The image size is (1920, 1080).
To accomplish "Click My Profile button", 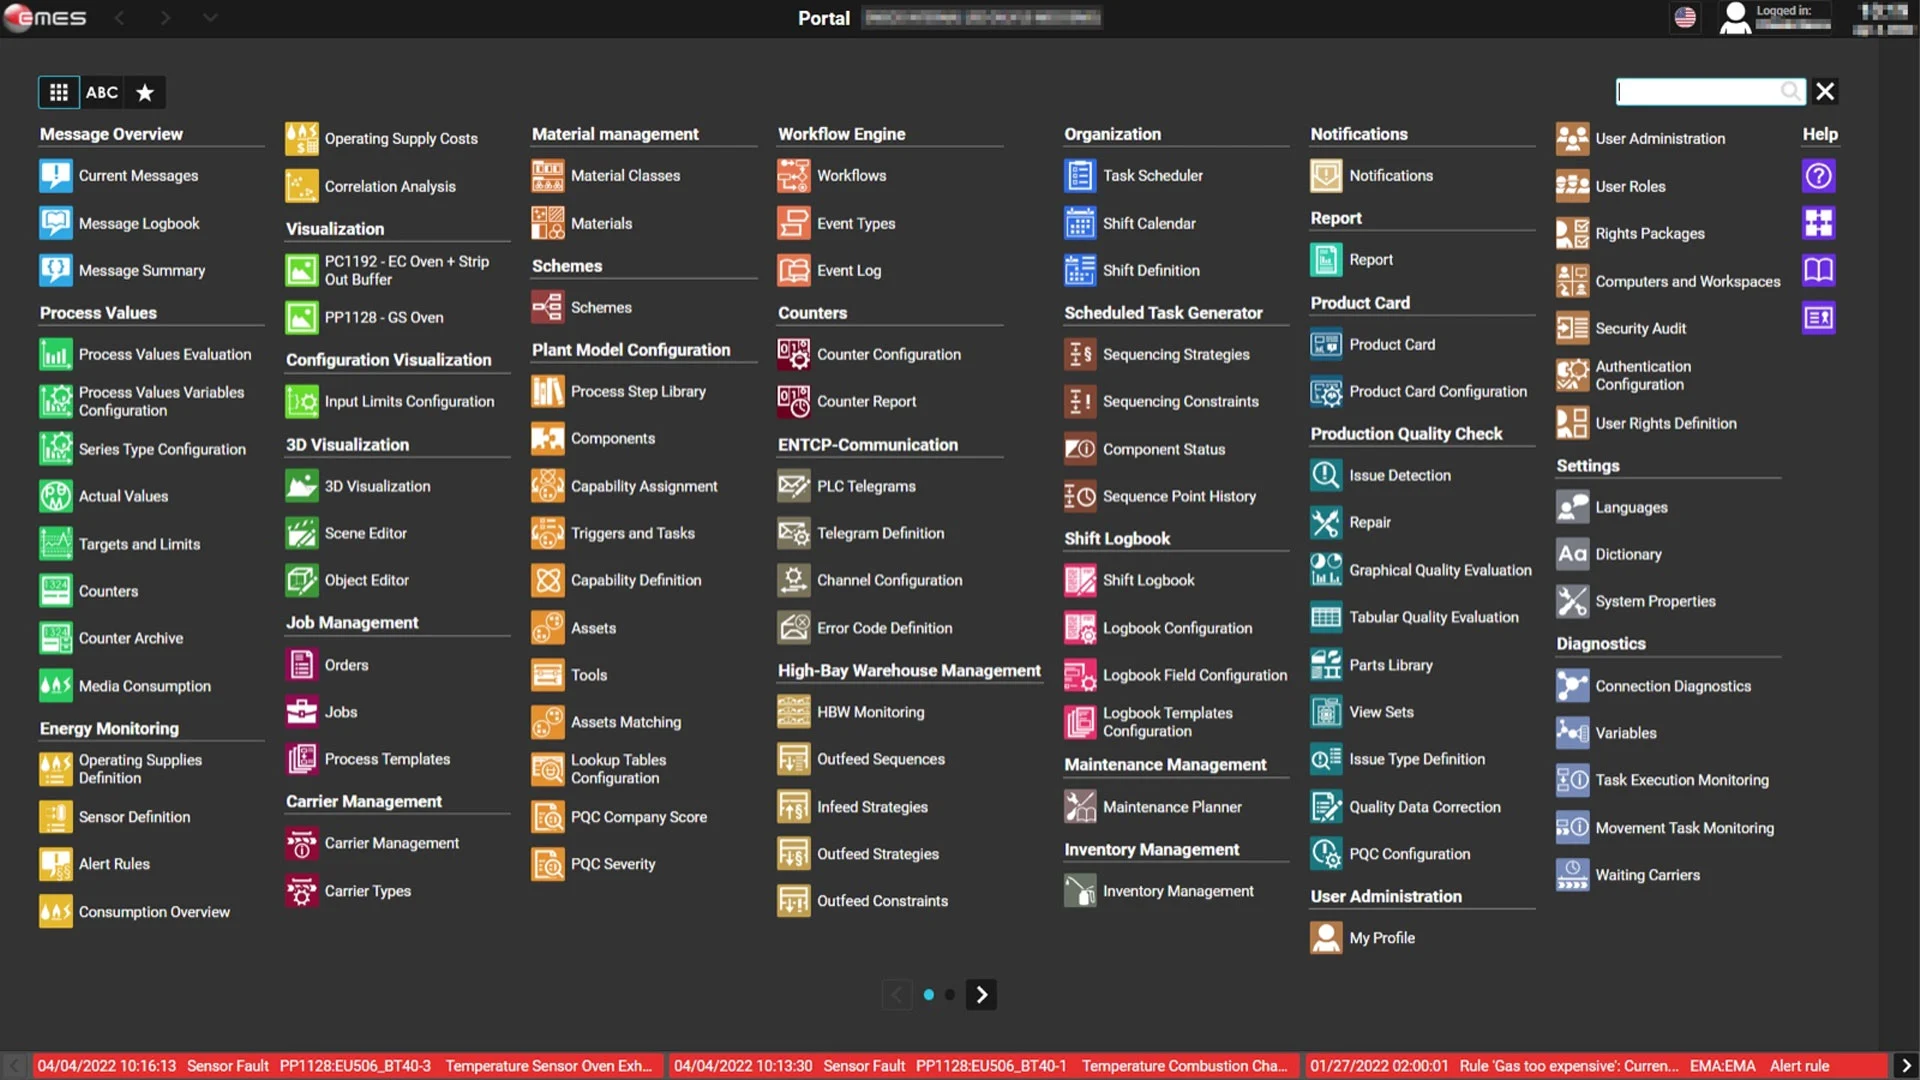I will point(1382,938).
